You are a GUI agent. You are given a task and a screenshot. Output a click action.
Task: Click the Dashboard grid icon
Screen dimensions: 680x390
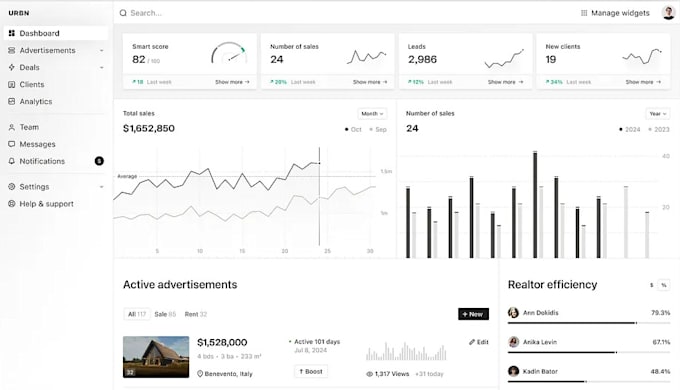(x=12, y=33)
